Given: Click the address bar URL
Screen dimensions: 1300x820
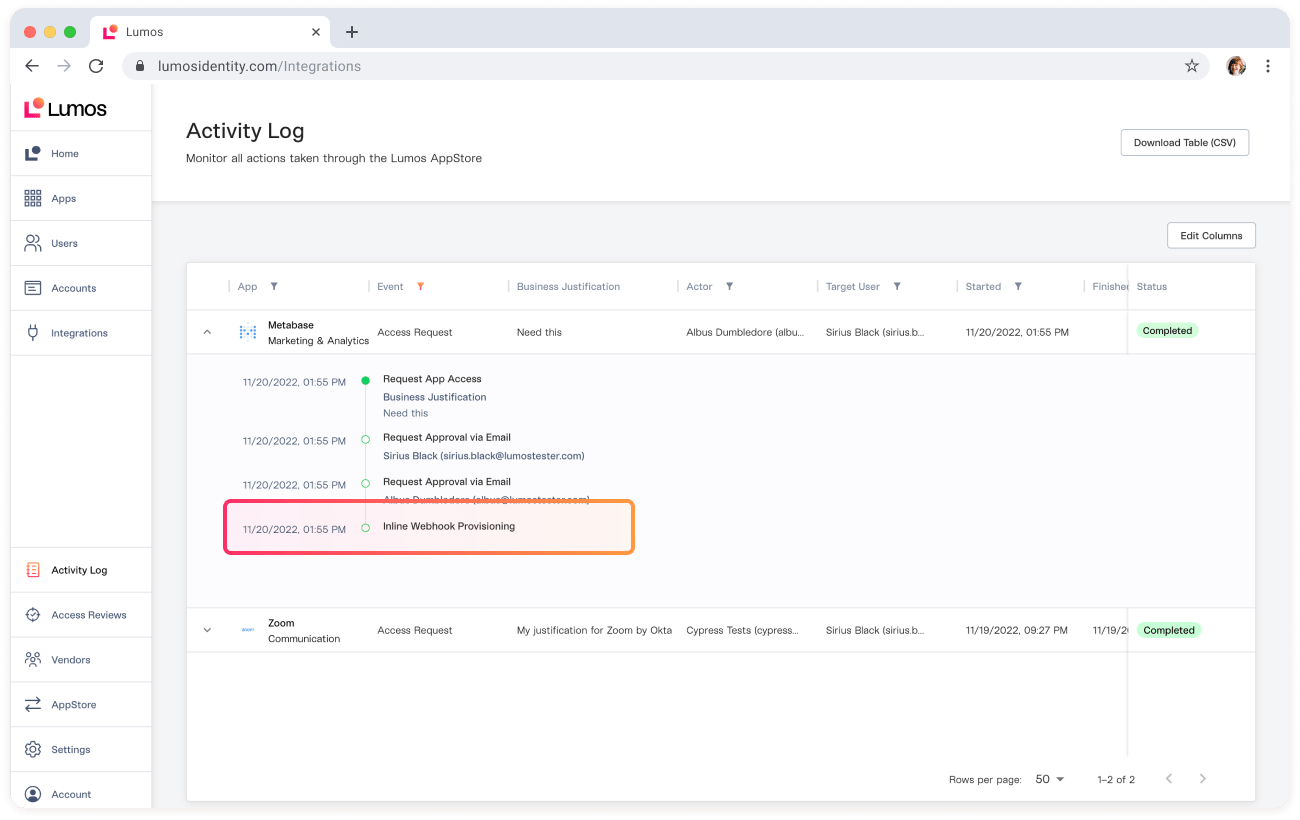Looking at the screenshot, I should [x=259, y=66].
